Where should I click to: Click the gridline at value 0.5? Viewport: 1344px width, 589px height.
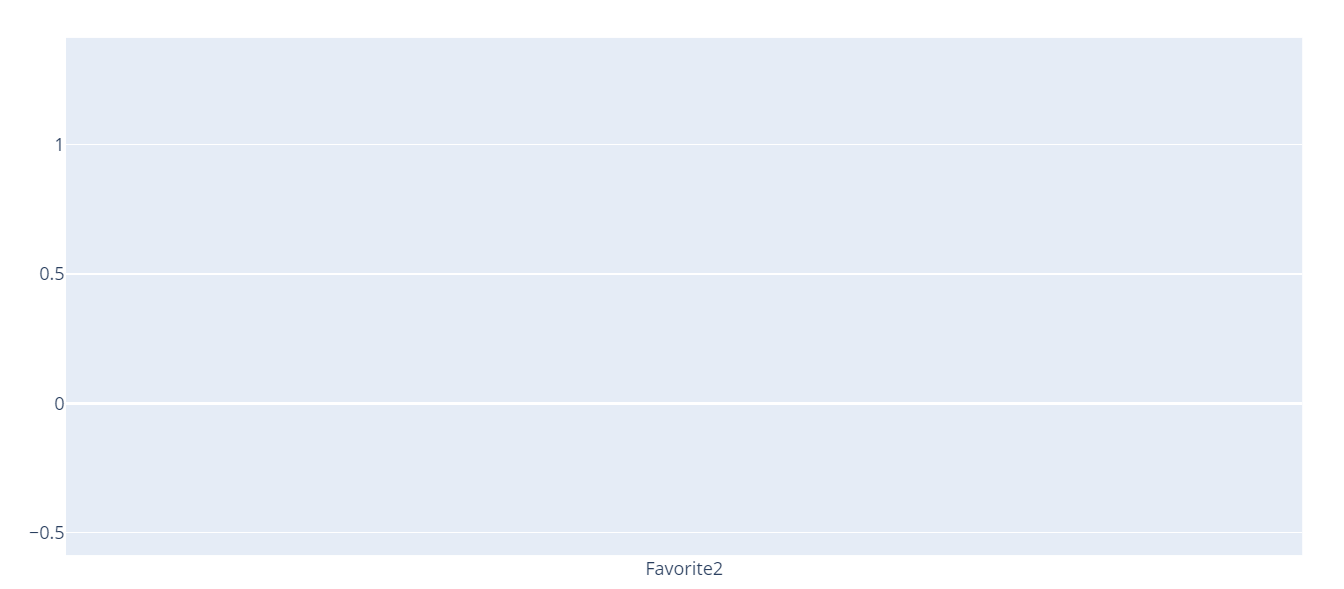click(x=684, y=274)
